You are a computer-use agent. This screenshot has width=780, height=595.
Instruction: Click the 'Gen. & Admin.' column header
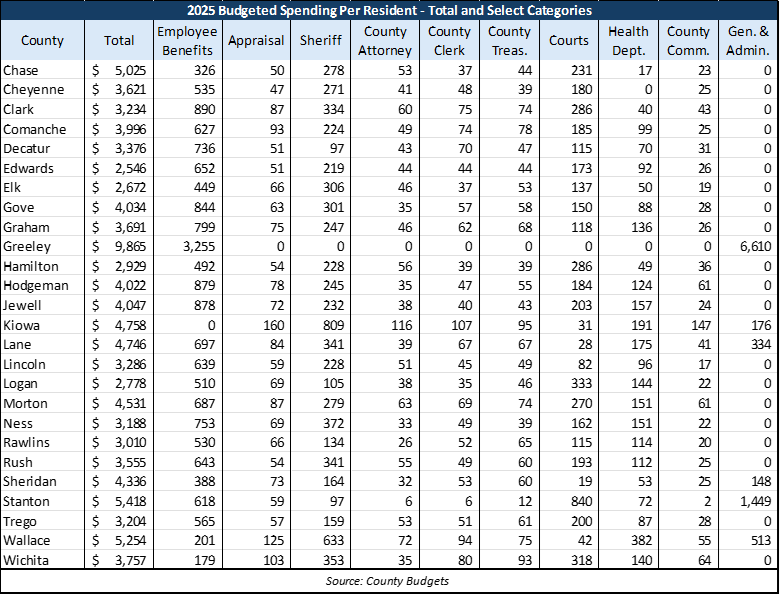[x=747, y=41]
